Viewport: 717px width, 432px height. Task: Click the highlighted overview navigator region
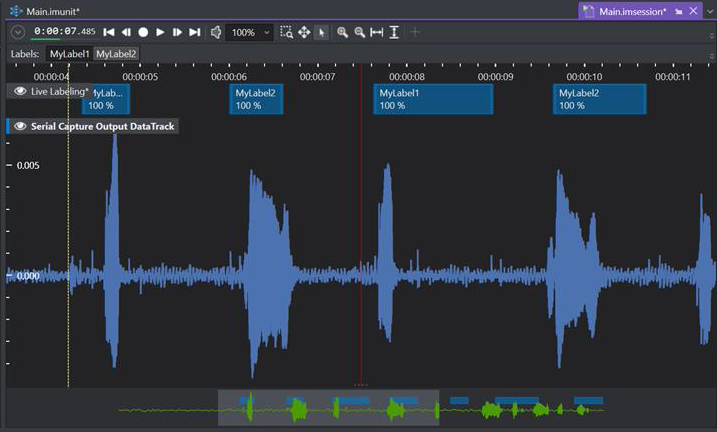click(x=328, y=407)
